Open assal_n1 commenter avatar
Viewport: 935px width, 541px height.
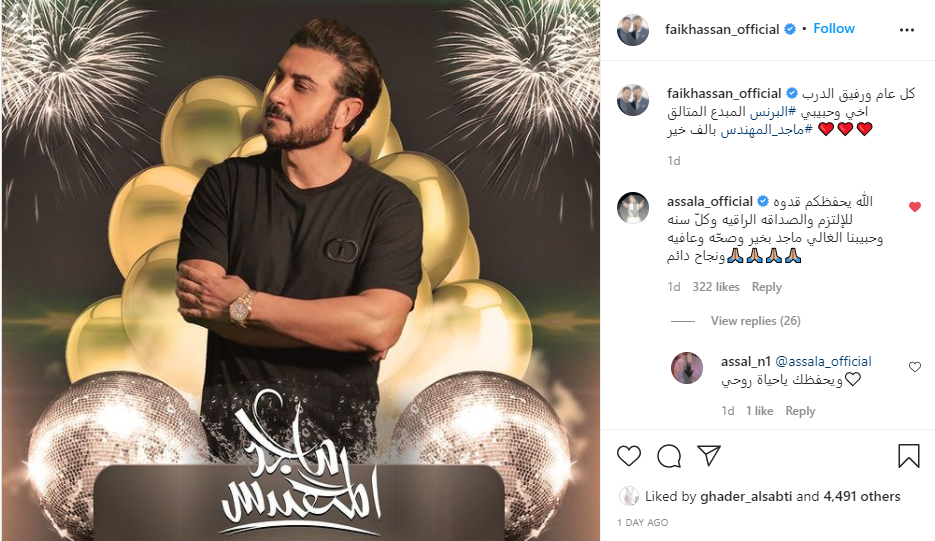click(687, 368)
